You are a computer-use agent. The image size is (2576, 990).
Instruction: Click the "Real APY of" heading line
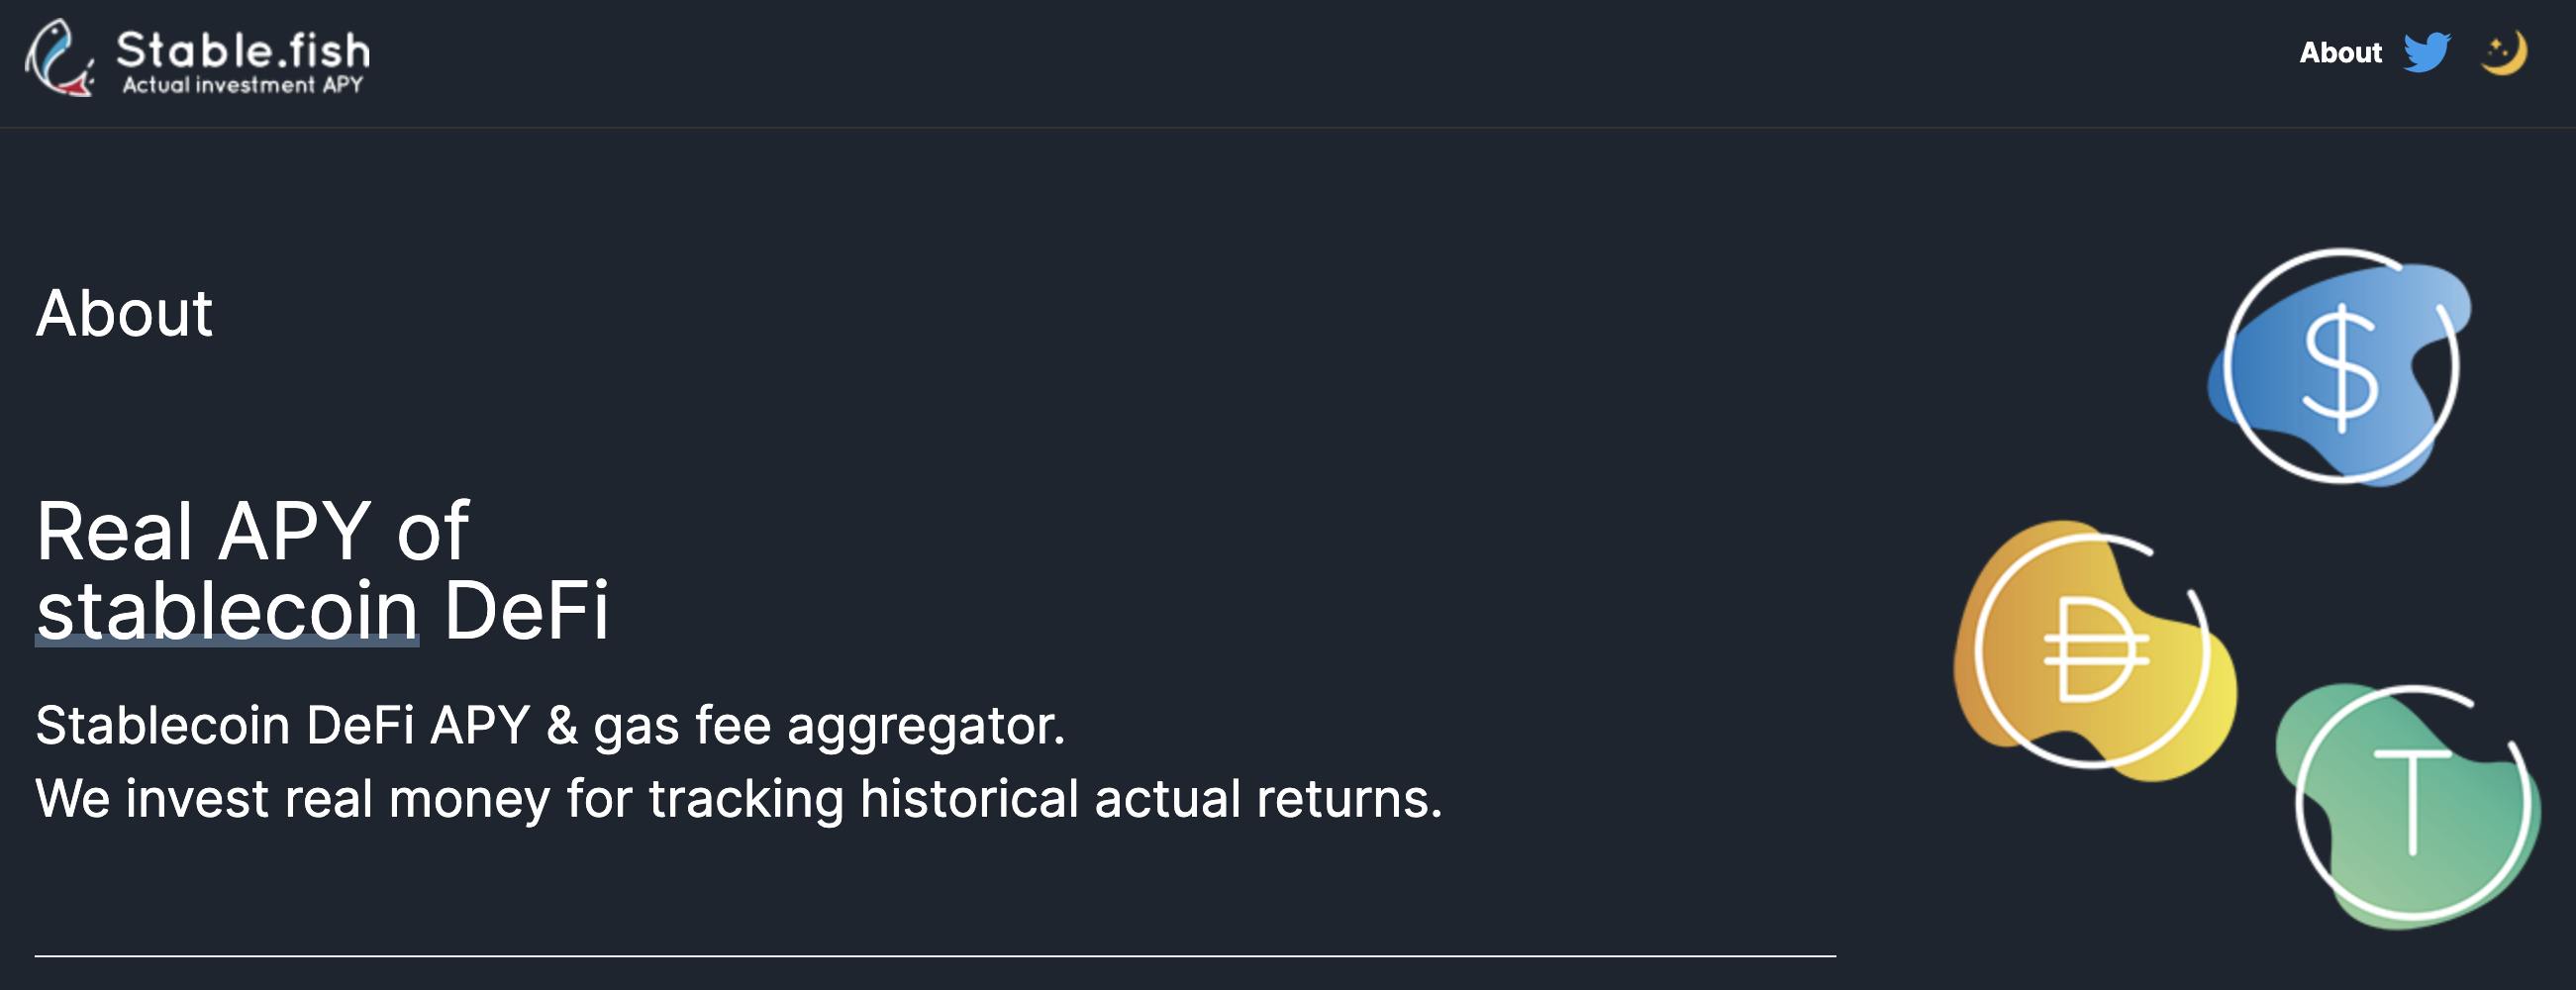click(x=252, y=531)
